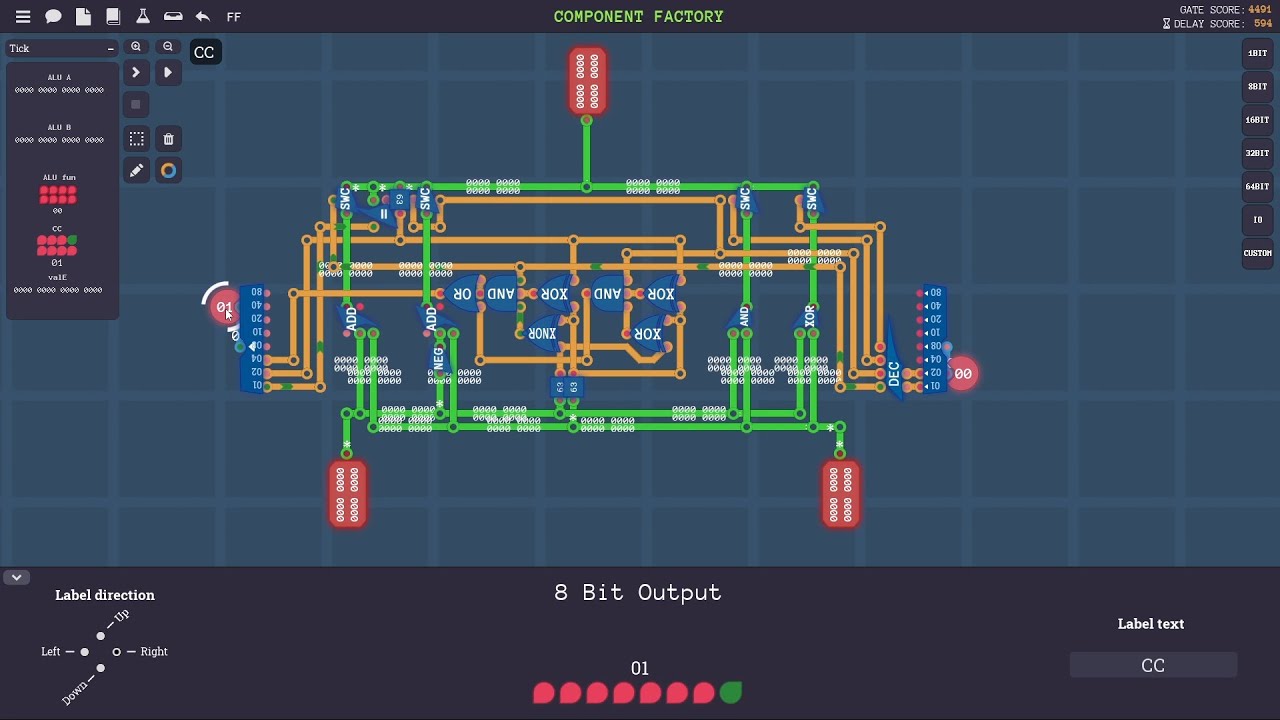Set label direction to Left
Image resolution: width=1280 pixels, height=720 pixels.
point(84,652)
